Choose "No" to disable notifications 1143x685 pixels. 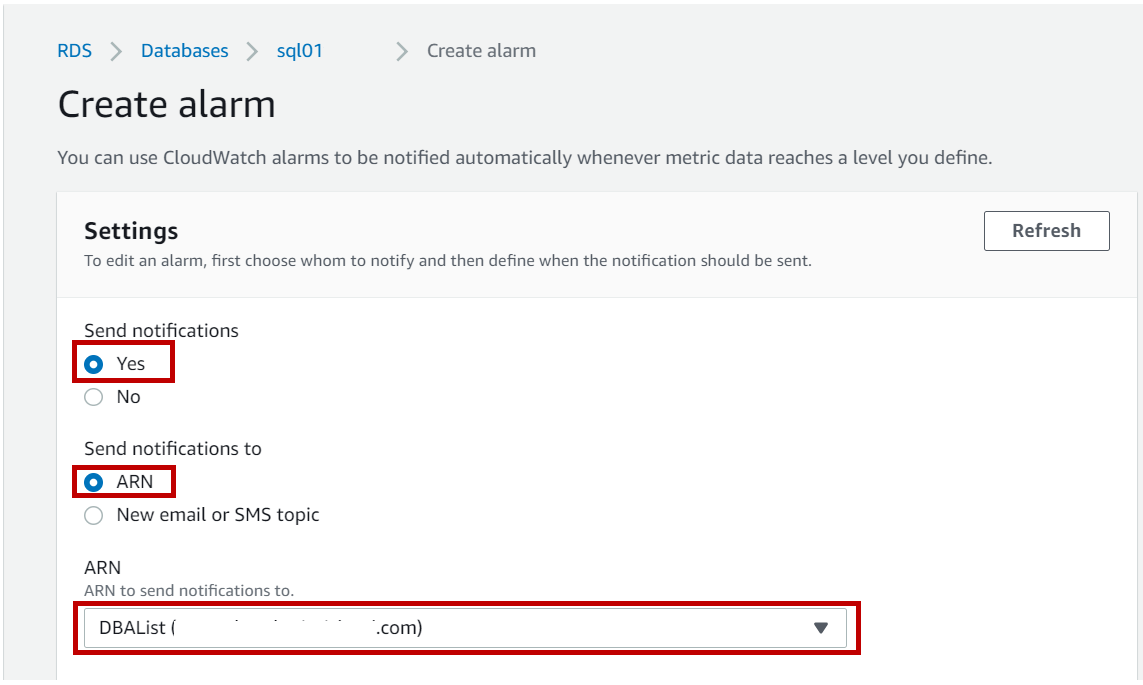(x=94, y=396)
